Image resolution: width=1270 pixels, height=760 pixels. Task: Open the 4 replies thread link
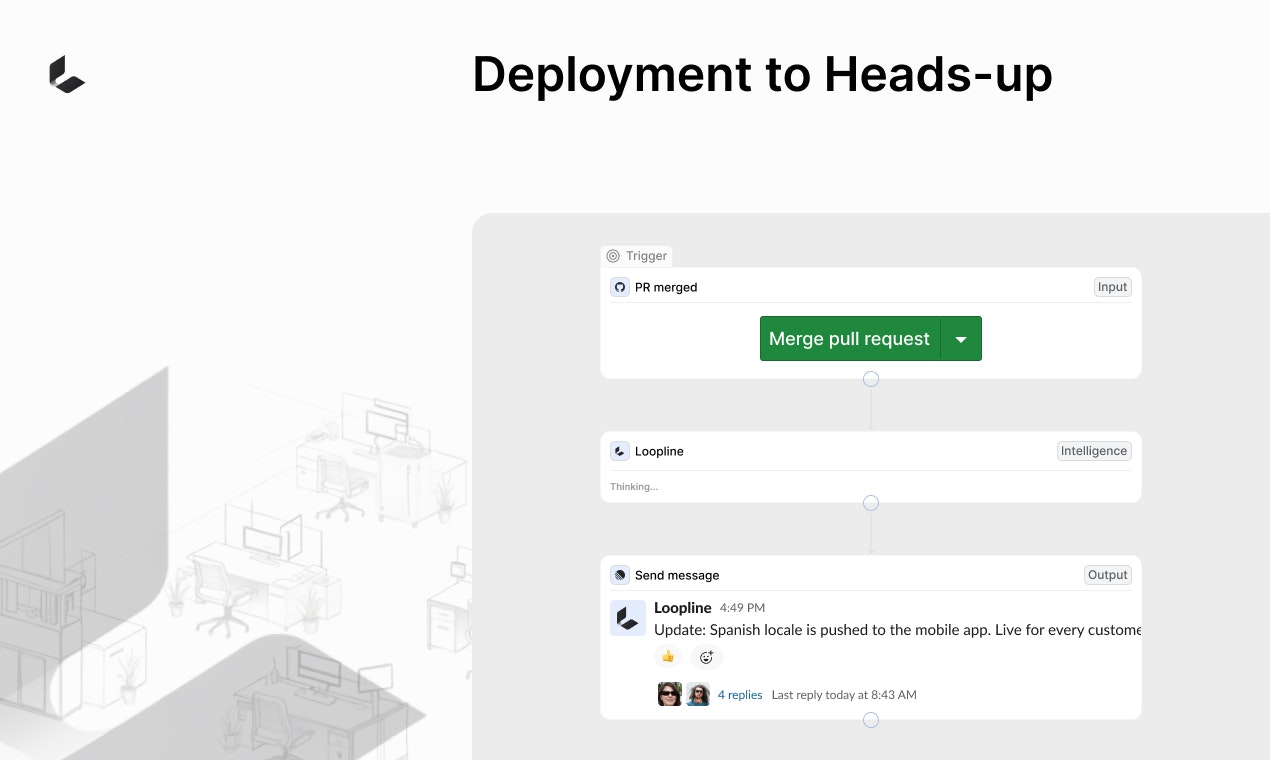740,695
